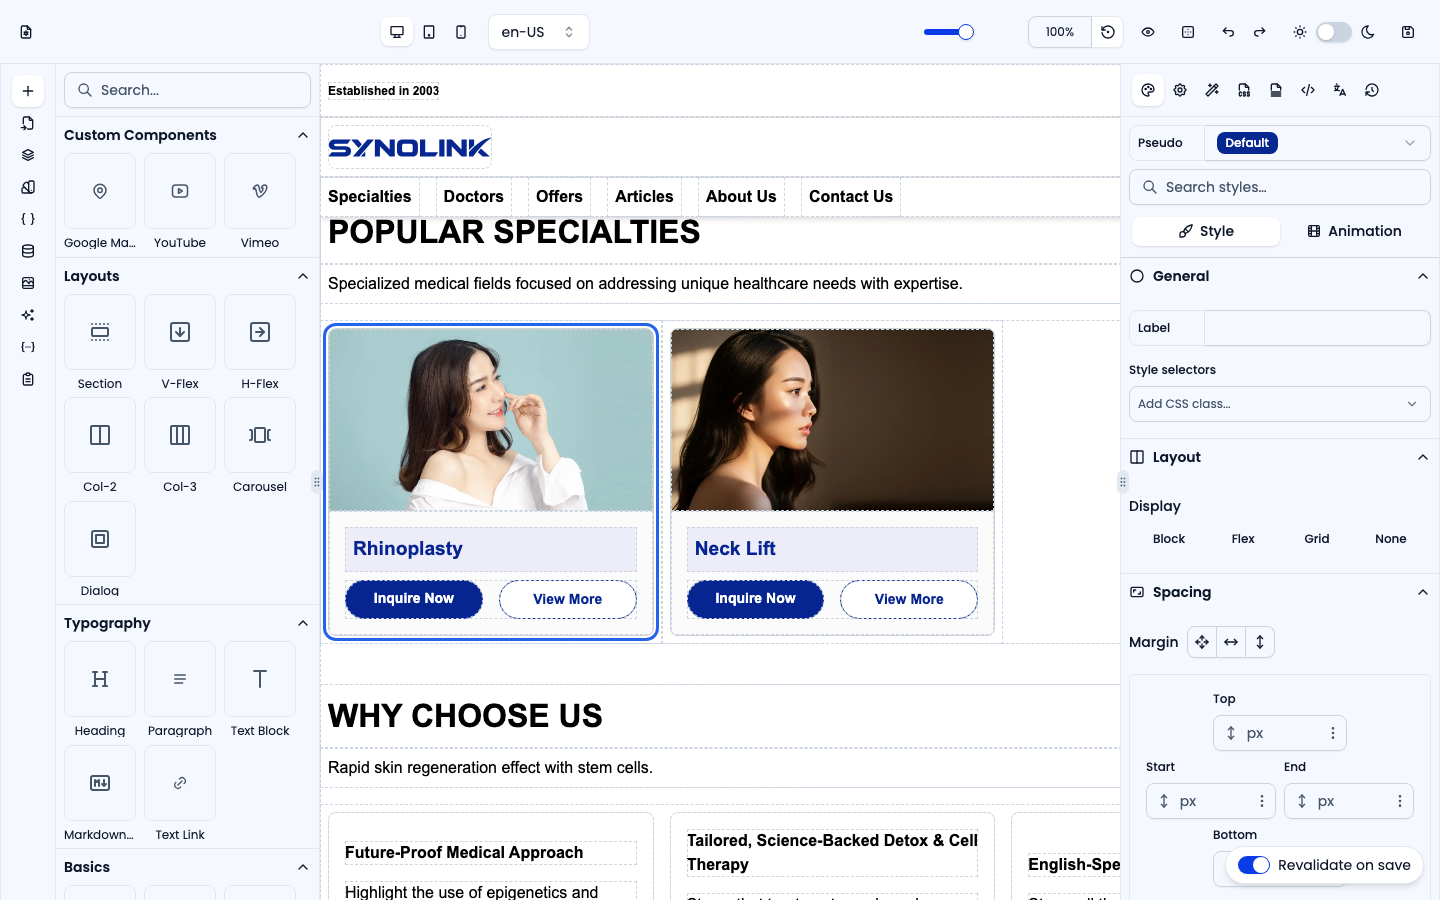This screenshot has width=1440, height=900.
Task: Collapse the Typography section
Action: pyautogui.click(x=303, y=623)
